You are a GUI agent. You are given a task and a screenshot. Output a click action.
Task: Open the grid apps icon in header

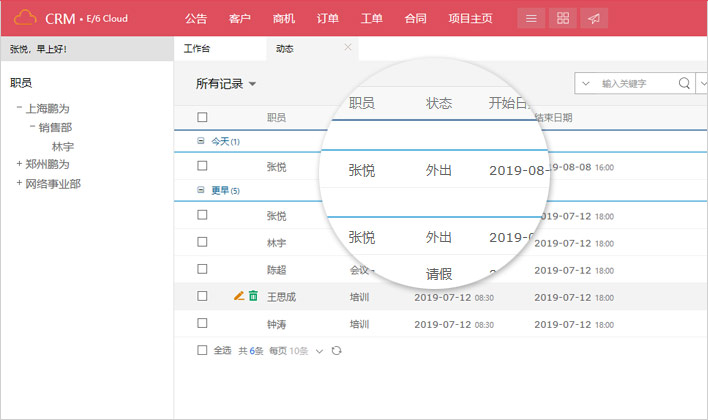click(563, 18)
